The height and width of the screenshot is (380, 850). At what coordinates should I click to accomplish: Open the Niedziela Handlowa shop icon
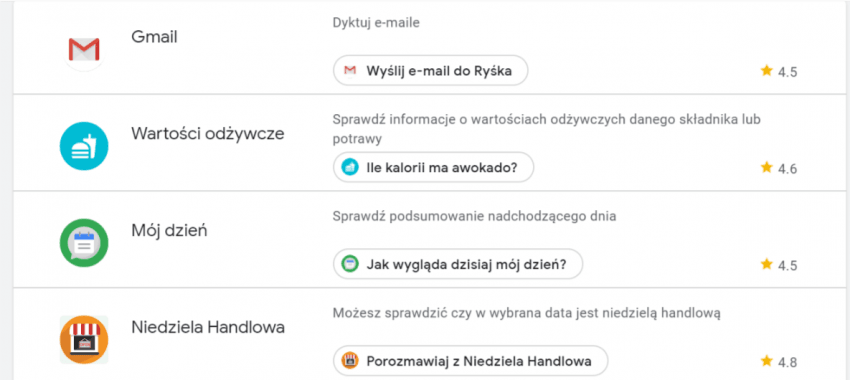click(x=83, y=339)
